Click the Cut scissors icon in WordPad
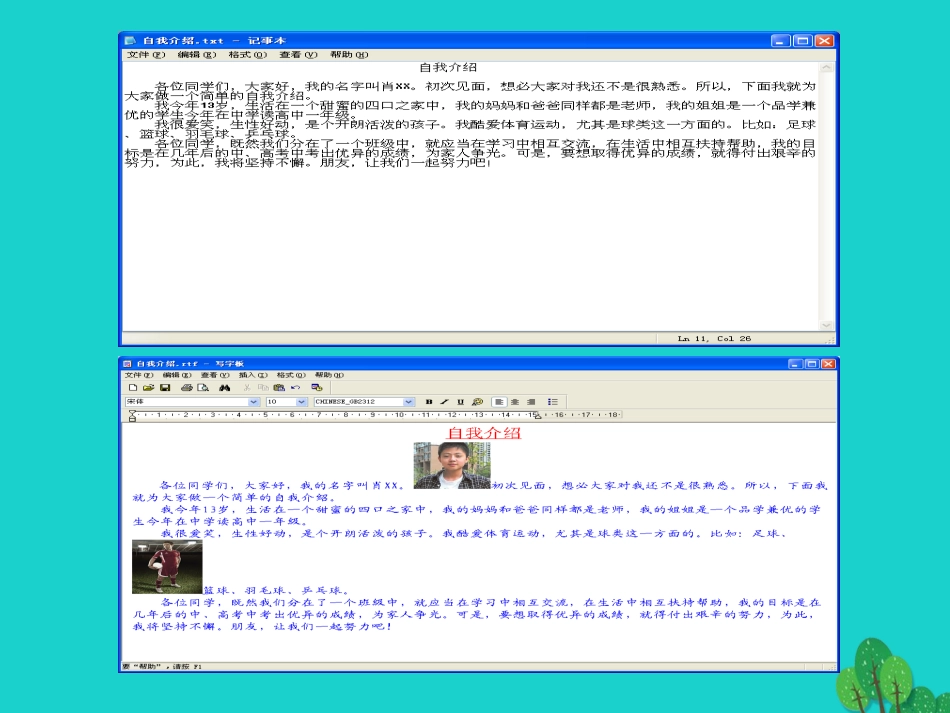 click(x=247, y=388)
